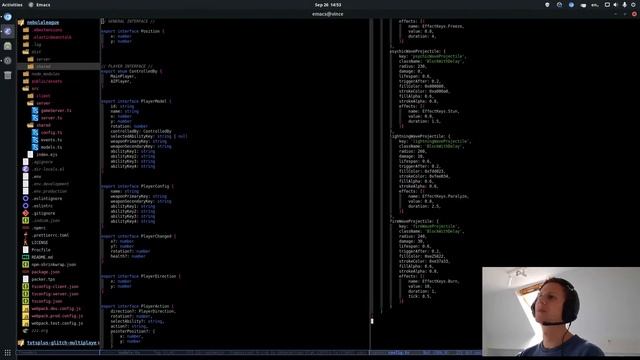Click the 'export enum ControlledBy' line
The height and width of the screenshot is (360, 640).
coord(131,71)
